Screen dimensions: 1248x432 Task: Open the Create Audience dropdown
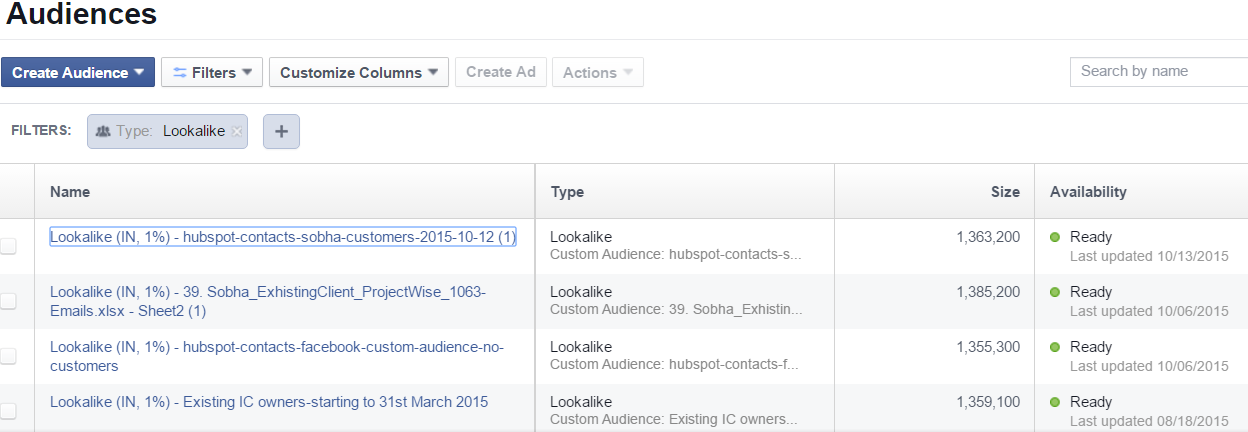coord(78,72)
